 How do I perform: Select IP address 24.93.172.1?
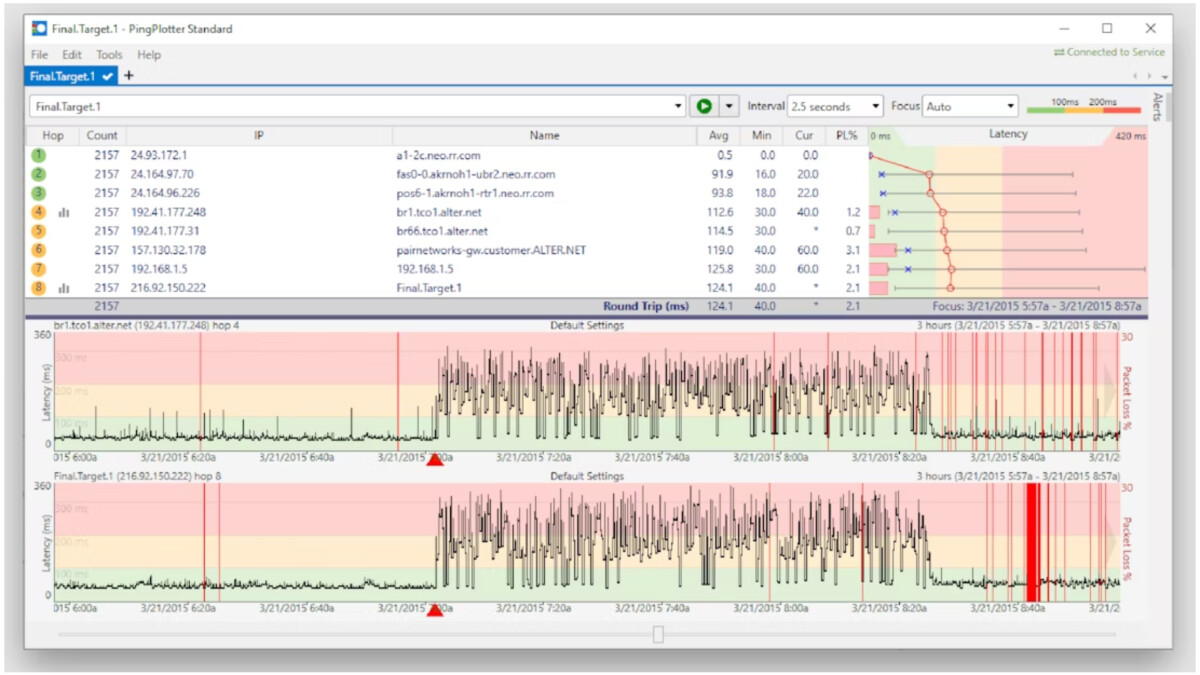158,155
